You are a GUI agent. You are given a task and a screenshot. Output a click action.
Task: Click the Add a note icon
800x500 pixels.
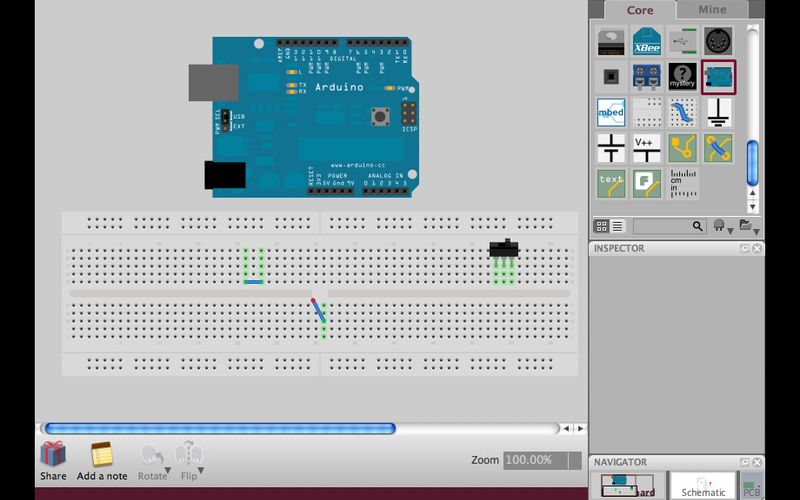[x=102, y=454]
